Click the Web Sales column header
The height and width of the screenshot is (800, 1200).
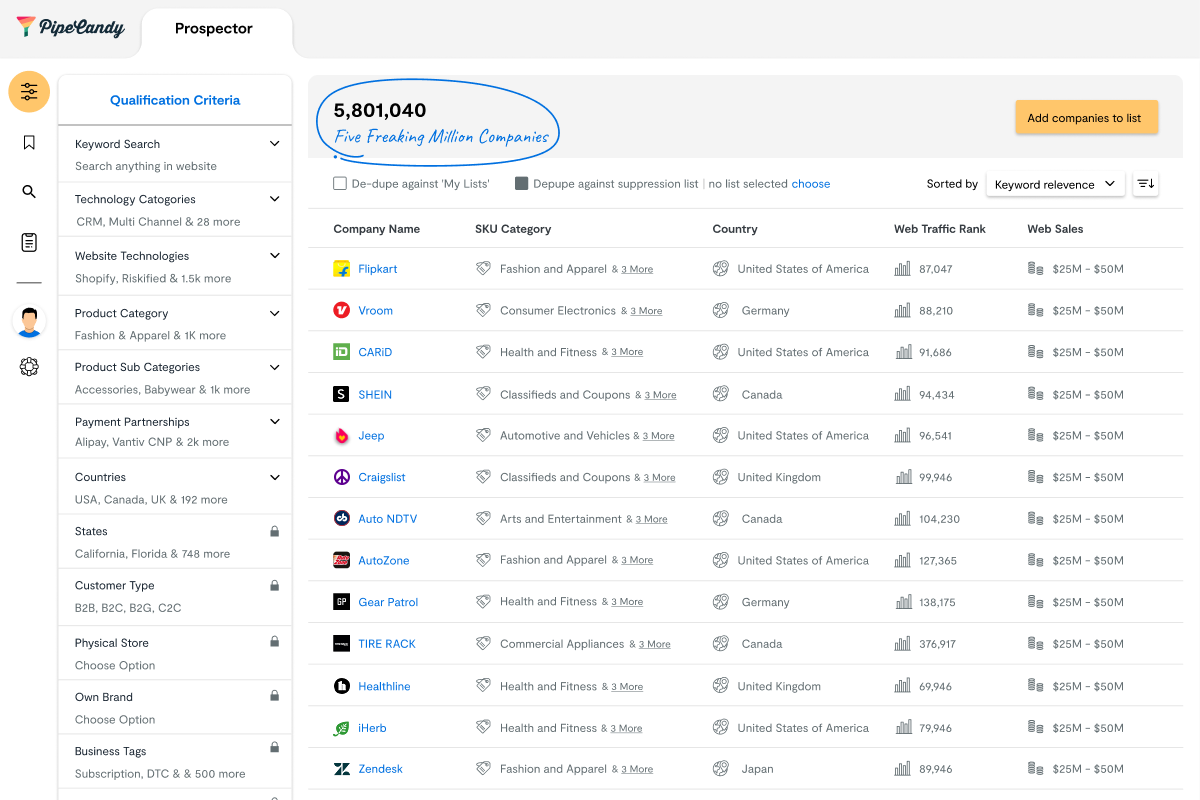point(1055,229)
